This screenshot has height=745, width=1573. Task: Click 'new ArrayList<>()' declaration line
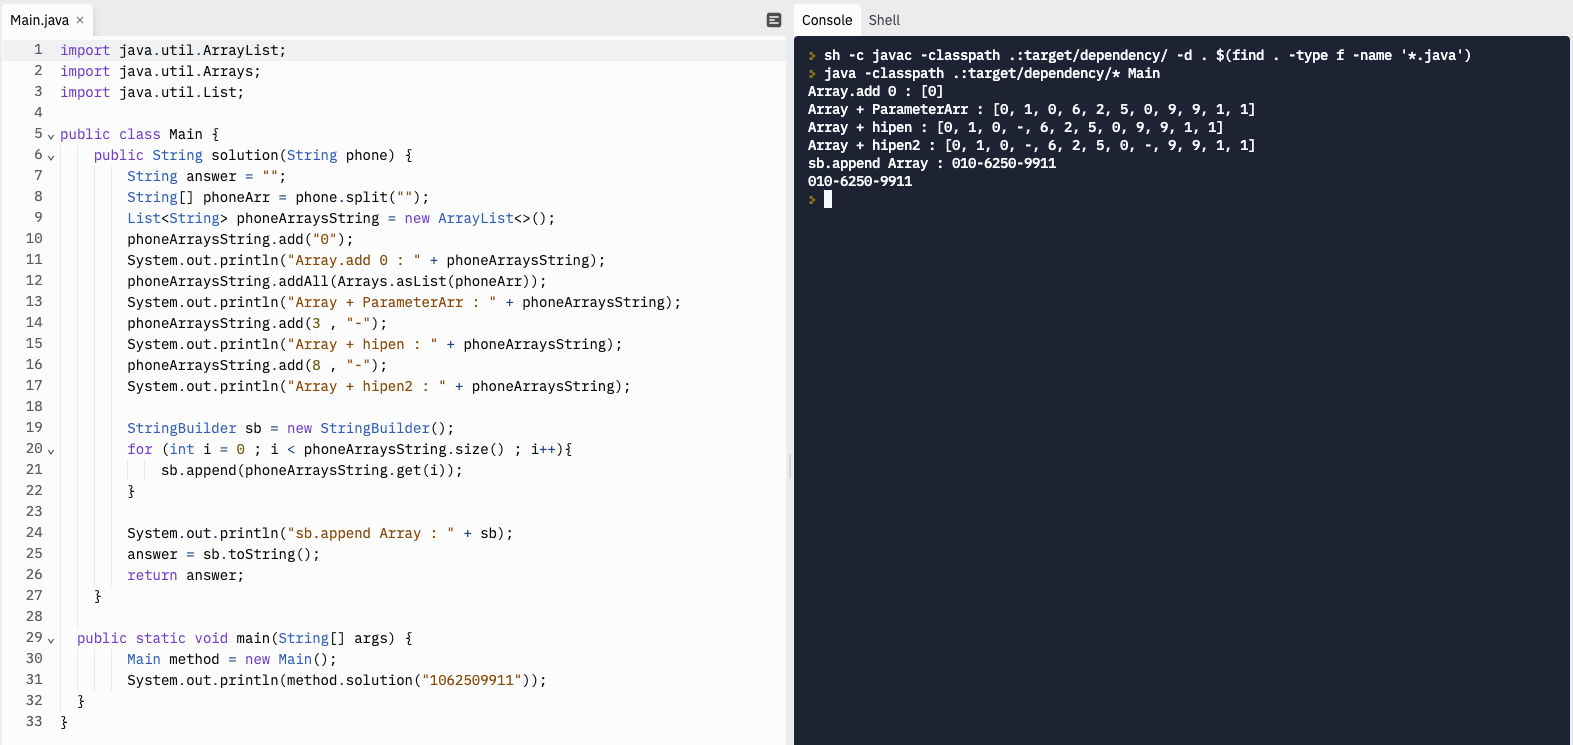click(341, 218)
